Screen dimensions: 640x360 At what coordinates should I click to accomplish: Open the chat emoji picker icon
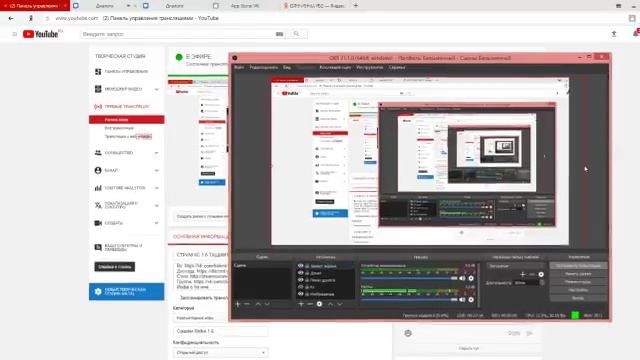[x=408, y=333]
